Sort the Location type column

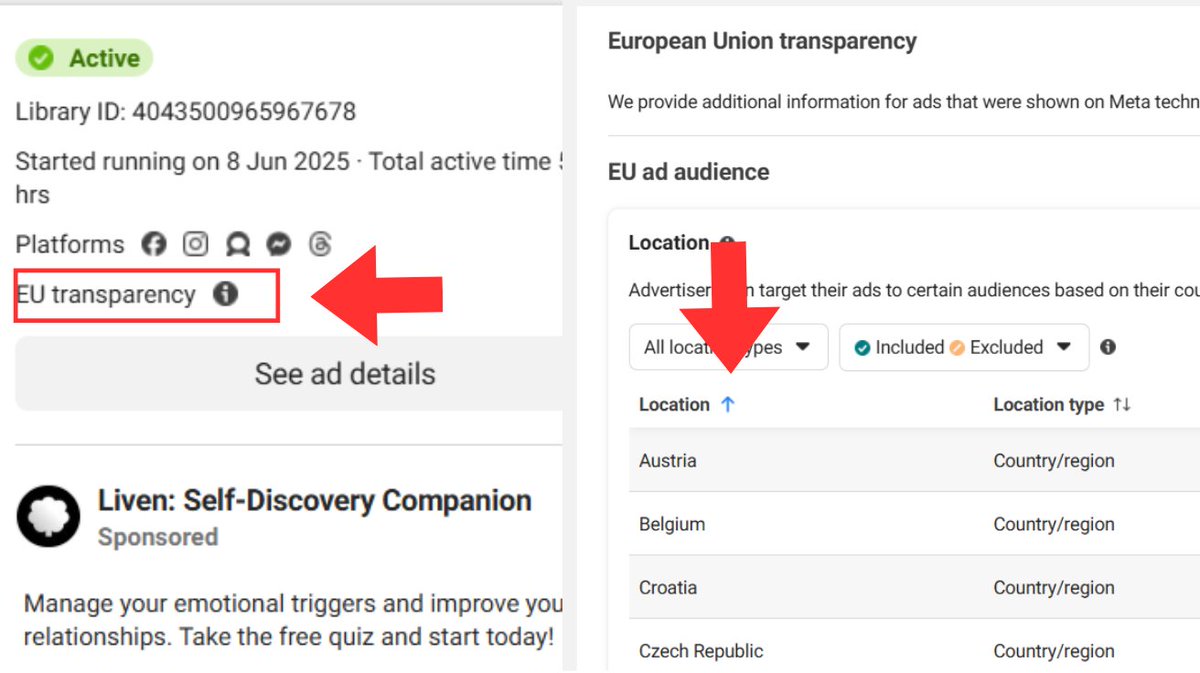coord(1122,405)
